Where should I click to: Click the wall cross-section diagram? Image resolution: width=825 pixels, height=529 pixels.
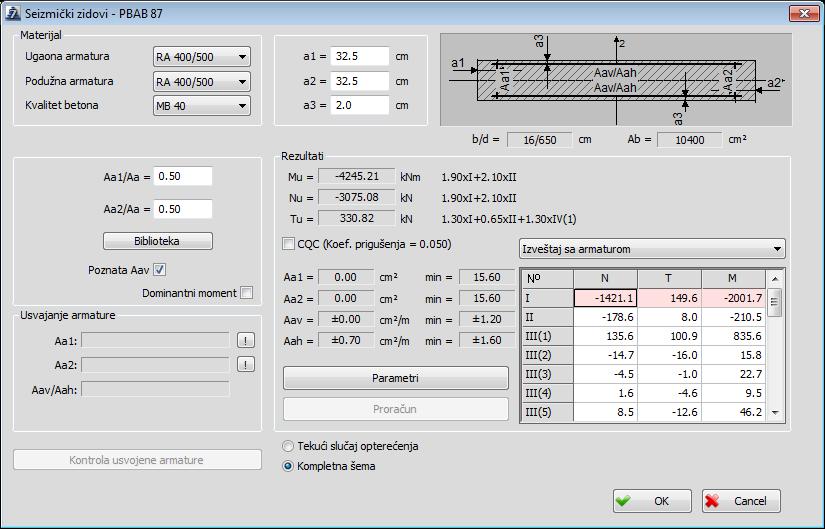click(616, 79)
